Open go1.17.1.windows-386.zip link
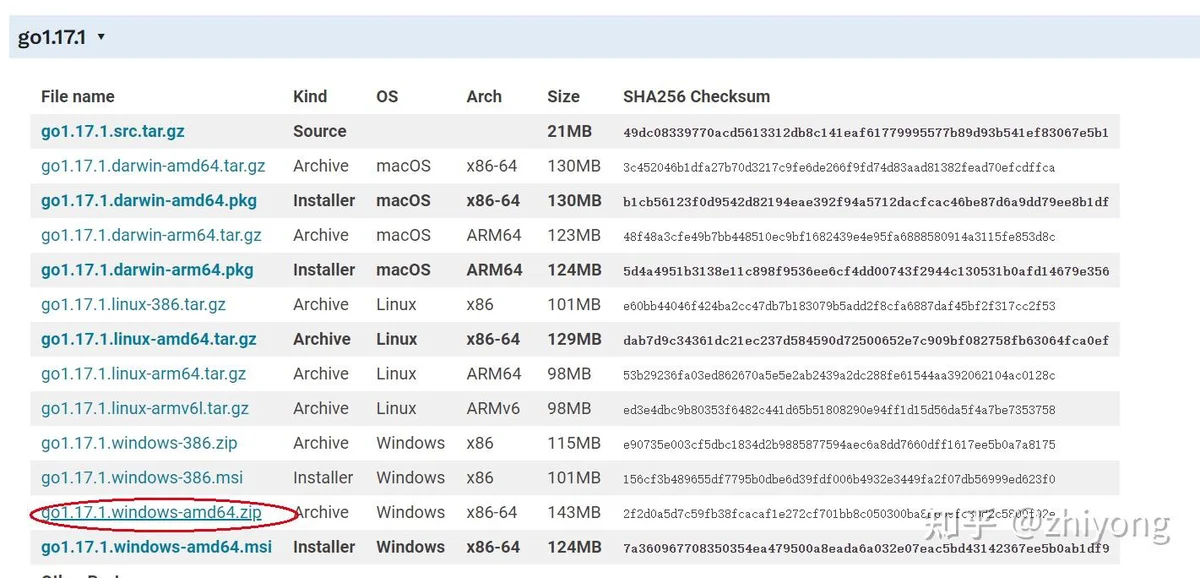The image size is (1200, 578). click(x=139, y=443)
